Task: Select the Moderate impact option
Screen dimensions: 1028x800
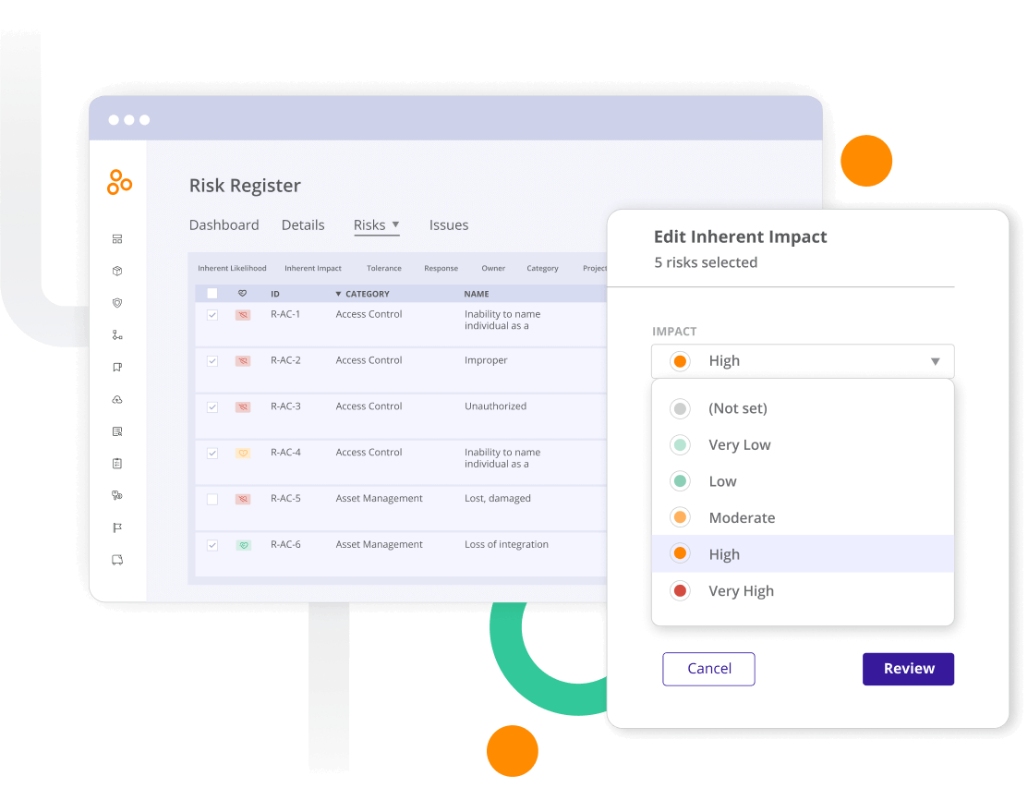Action: tap(802, 517)
